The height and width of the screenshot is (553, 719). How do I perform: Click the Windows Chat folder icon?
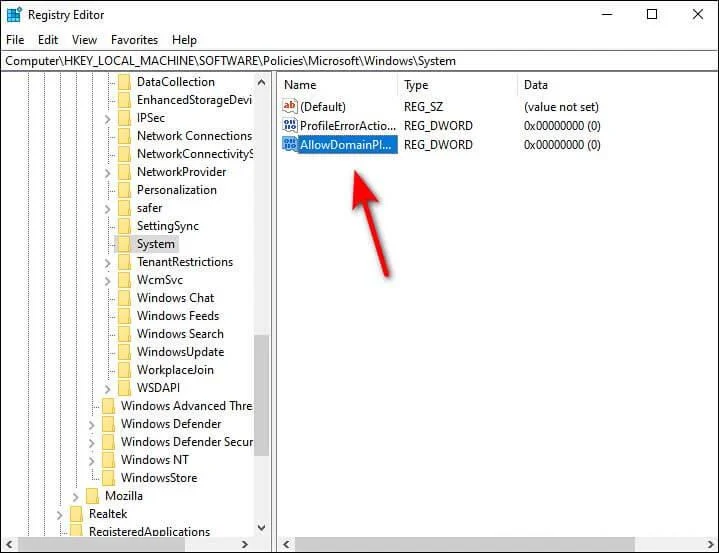[x=124, y=298]
